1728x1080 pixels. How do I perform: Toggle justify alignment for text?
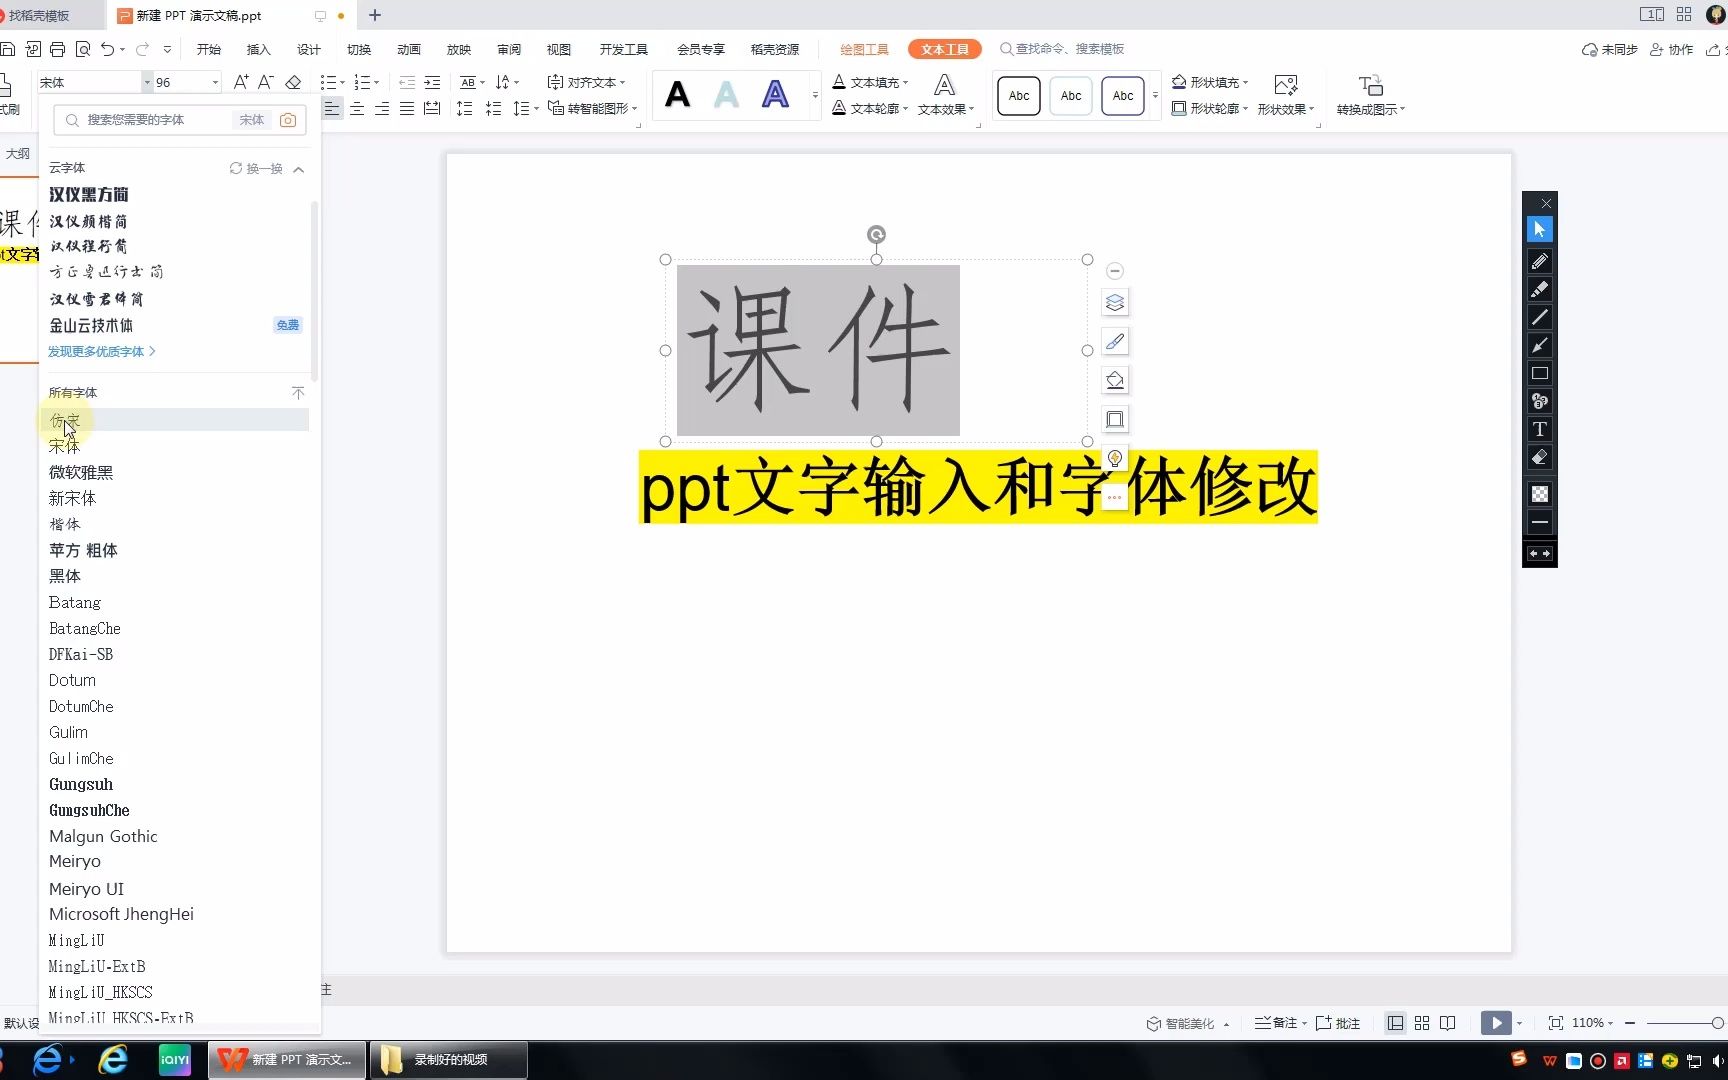(x=406, y=108)
